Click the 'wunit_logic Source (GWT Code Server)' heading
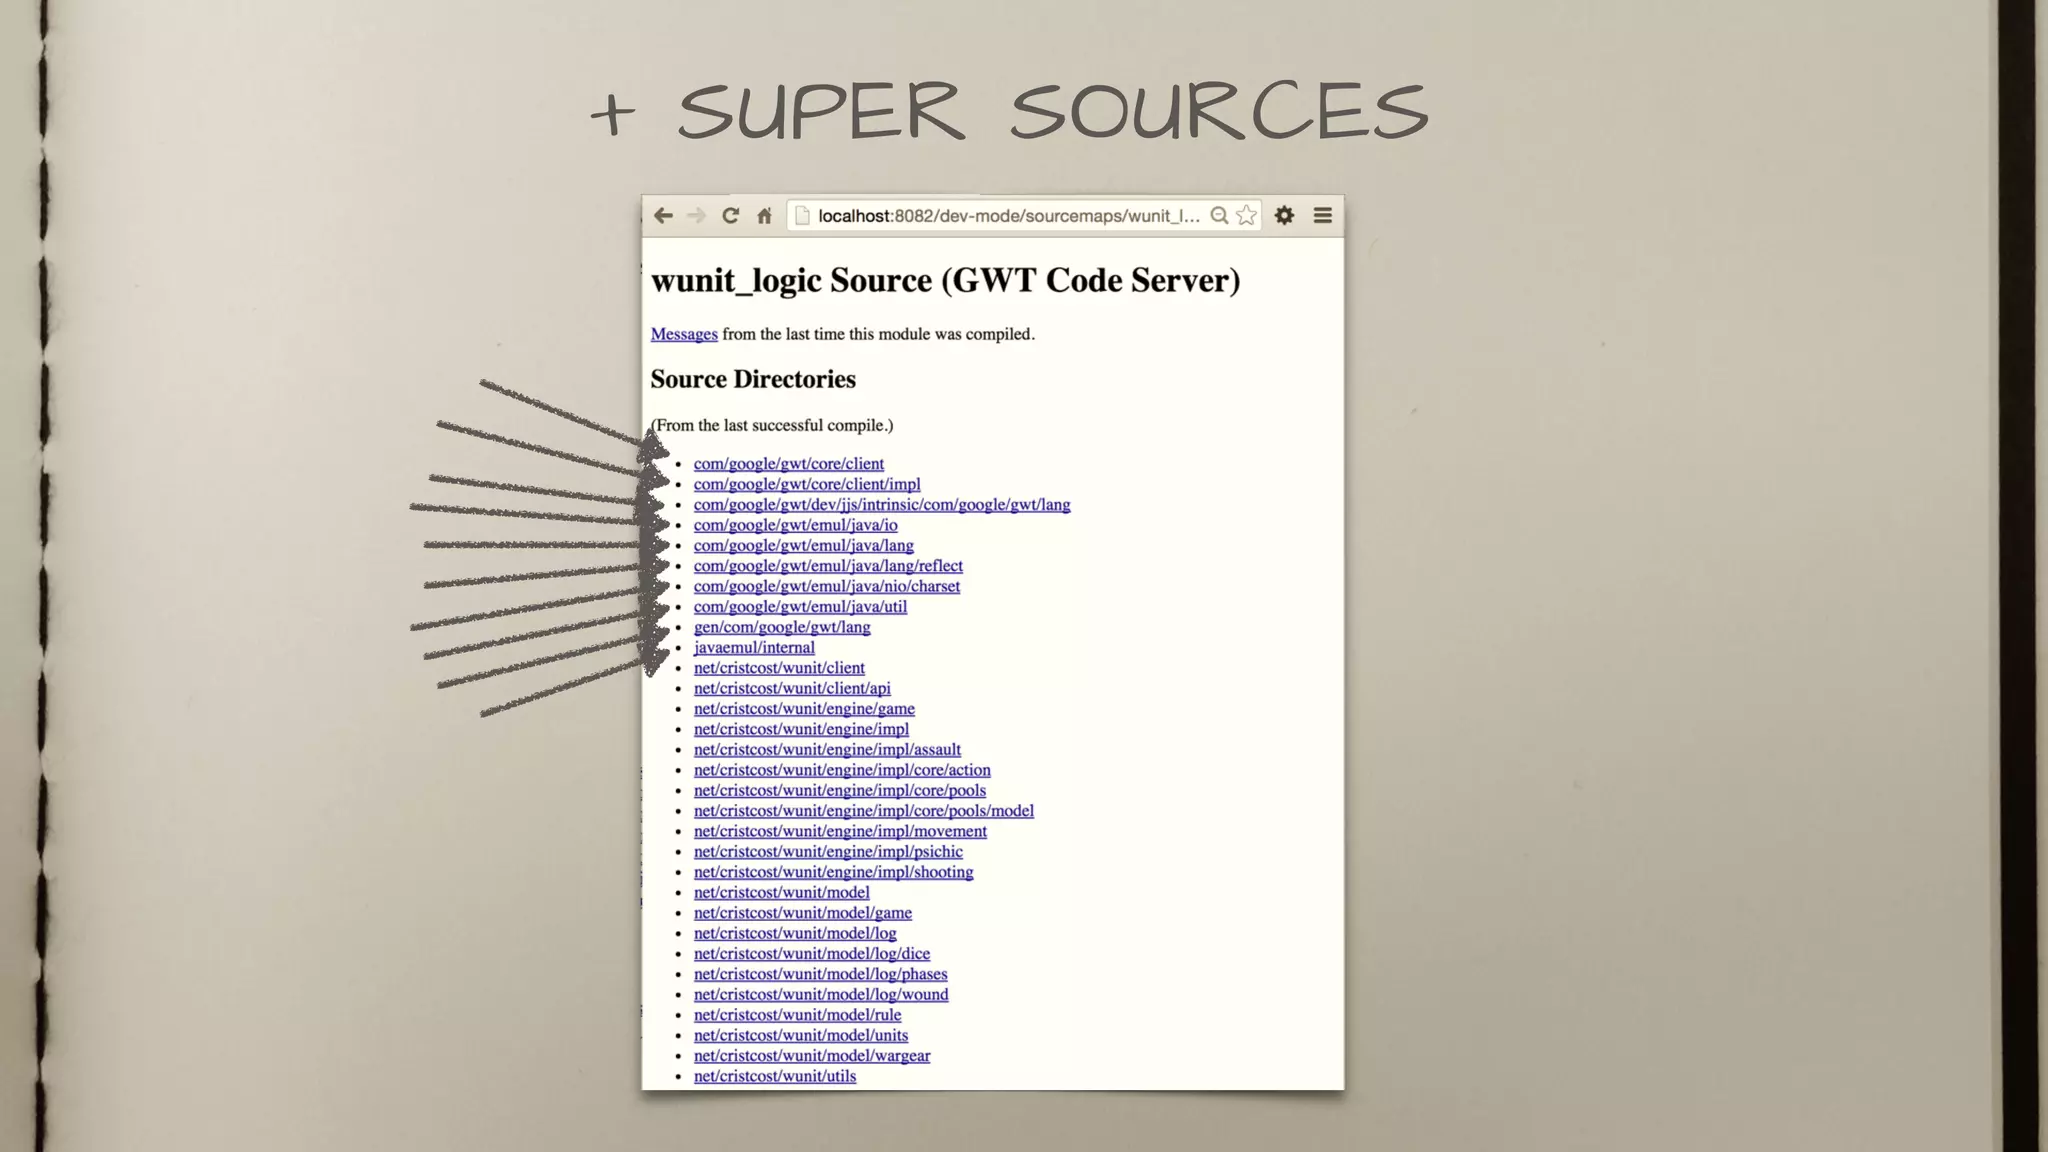 [x=945, y=281]
